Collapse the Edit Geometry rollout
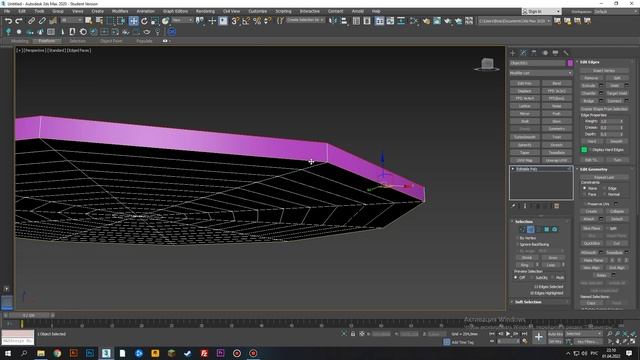Screen dimensions: 640x360 (593, 169)
